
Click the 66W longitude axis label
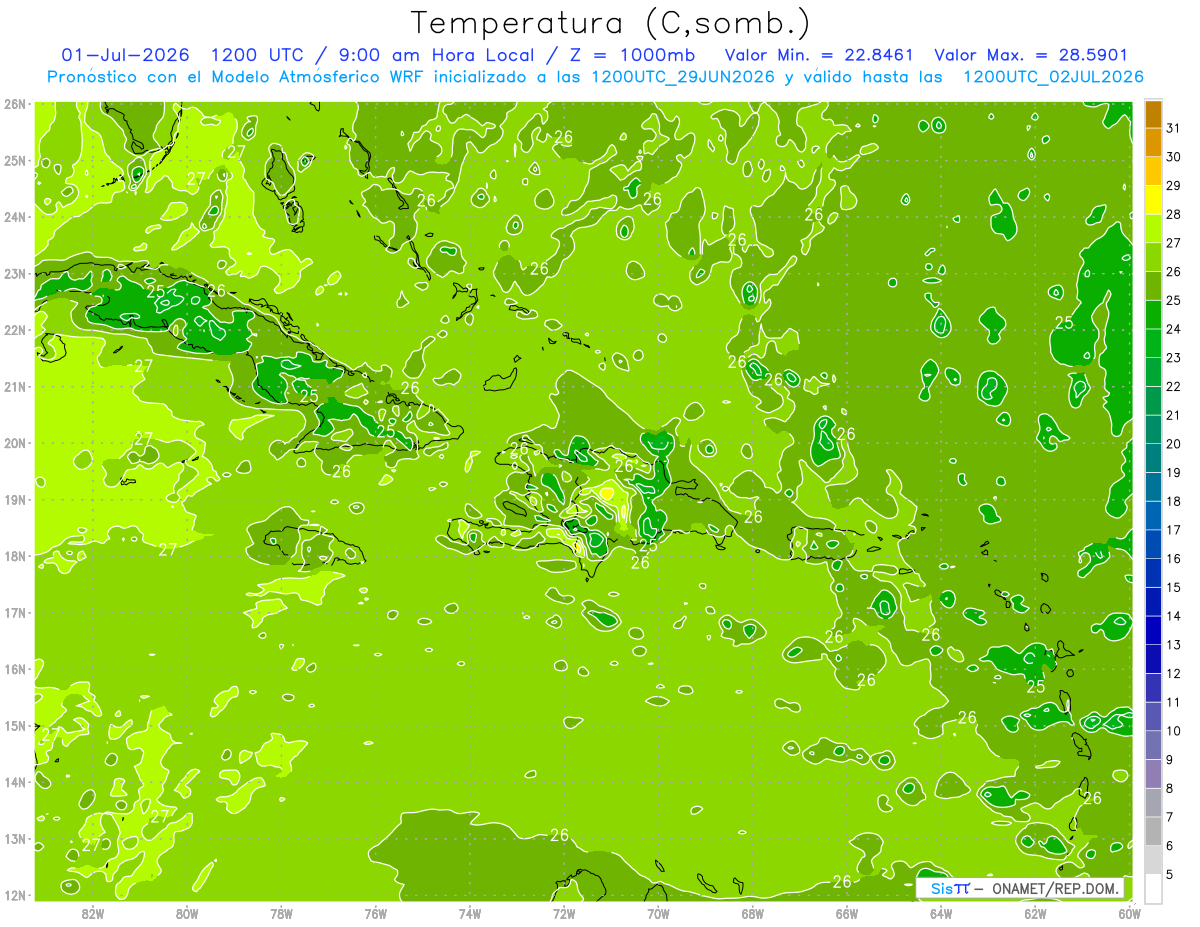click(x=847, y=912)
